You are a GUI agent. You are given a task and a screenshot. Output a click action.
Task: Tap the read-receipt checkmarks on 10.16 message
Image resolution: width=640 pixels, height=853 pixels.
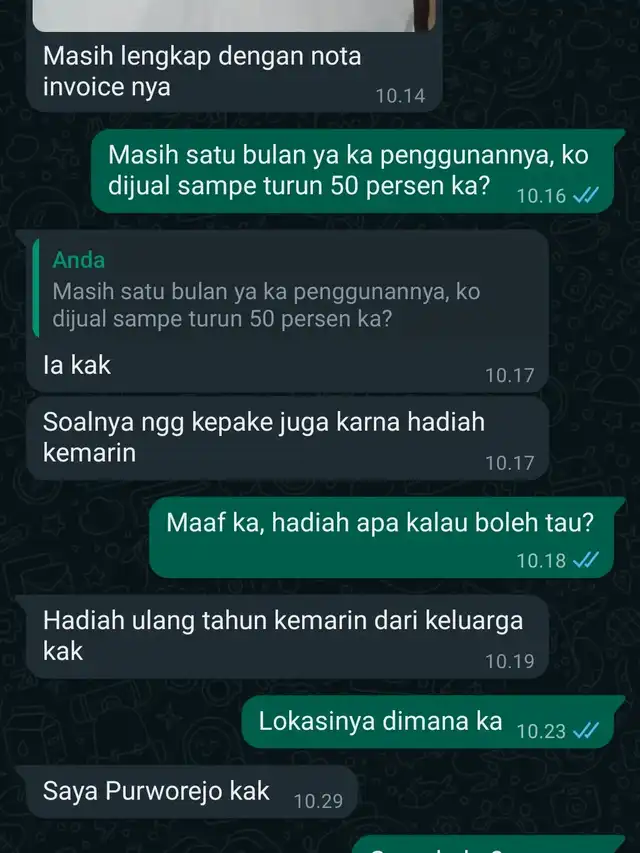click(x=586, y=195)
